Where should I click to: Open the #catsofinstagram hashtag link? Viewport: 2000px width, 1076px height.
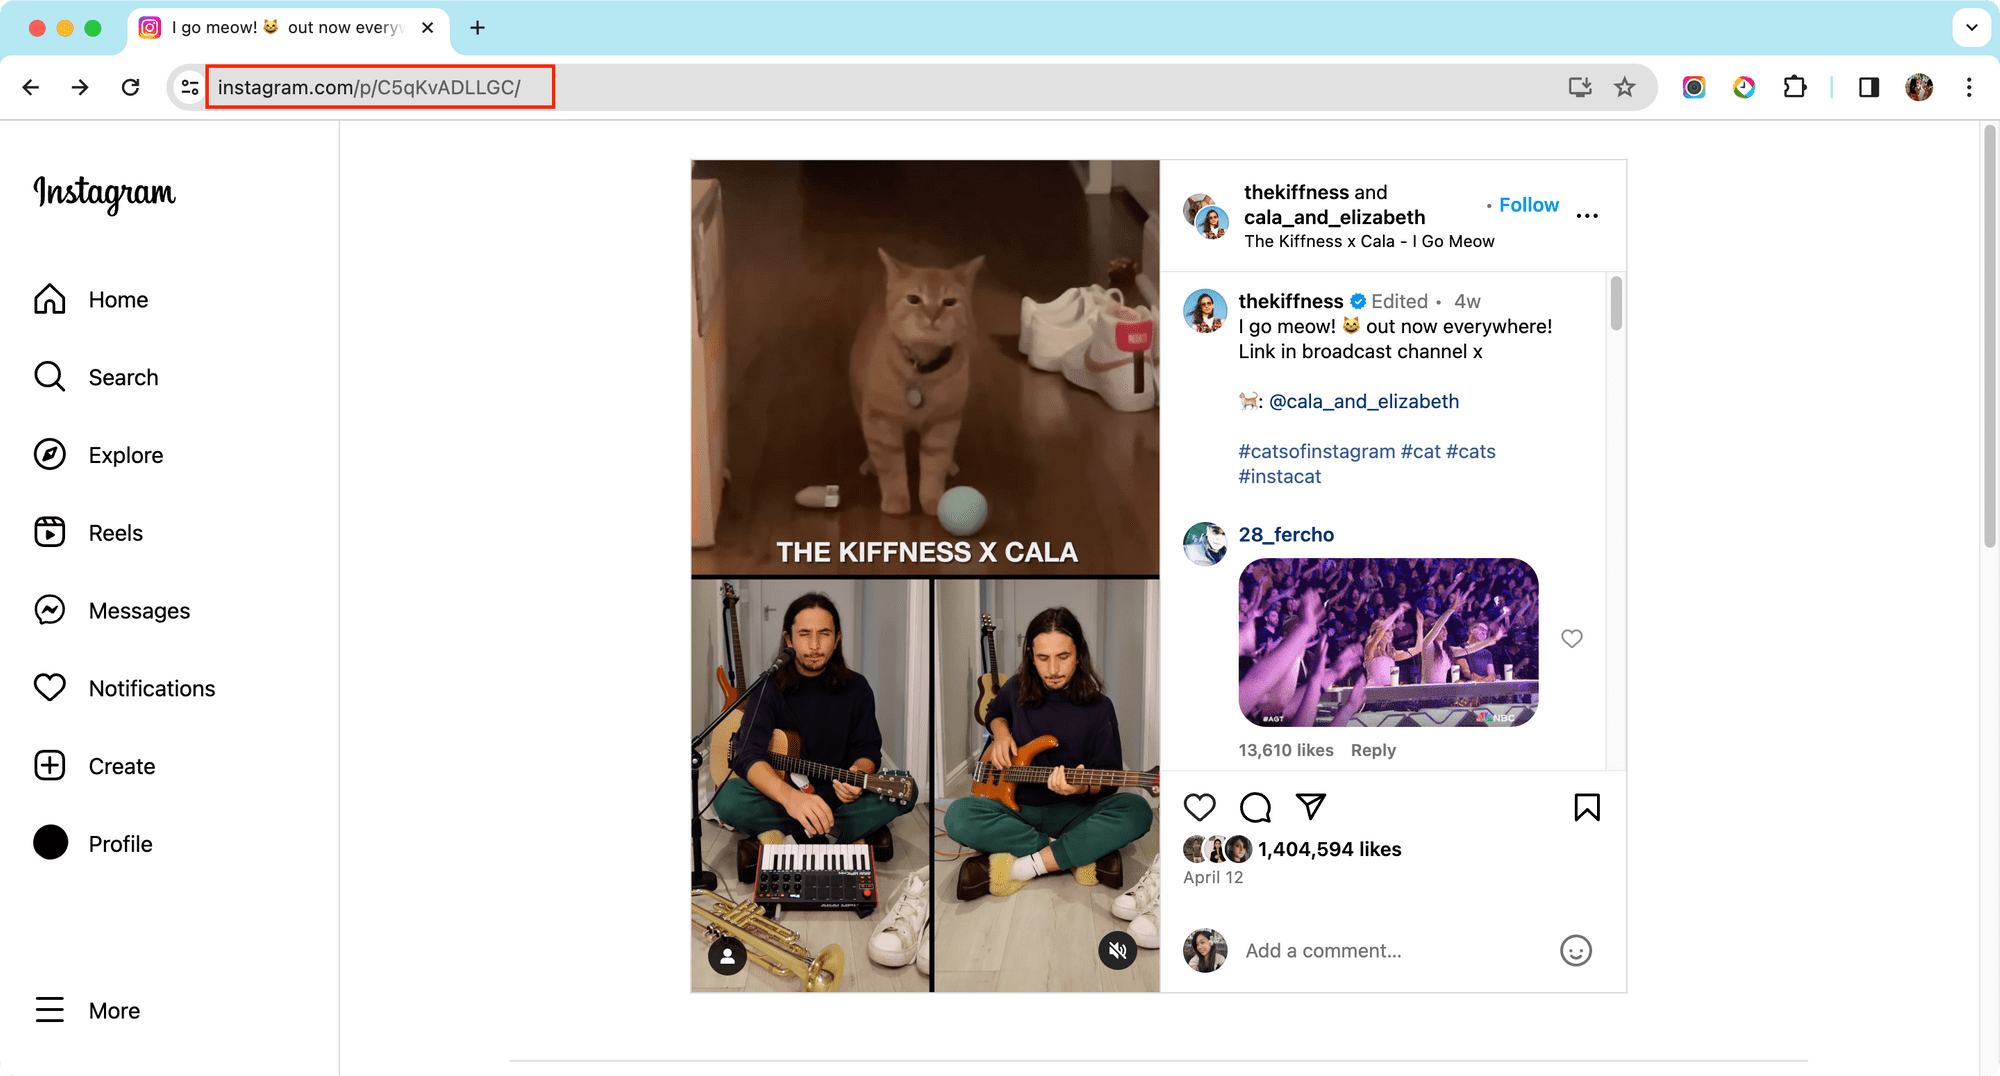pos(1316,451)
